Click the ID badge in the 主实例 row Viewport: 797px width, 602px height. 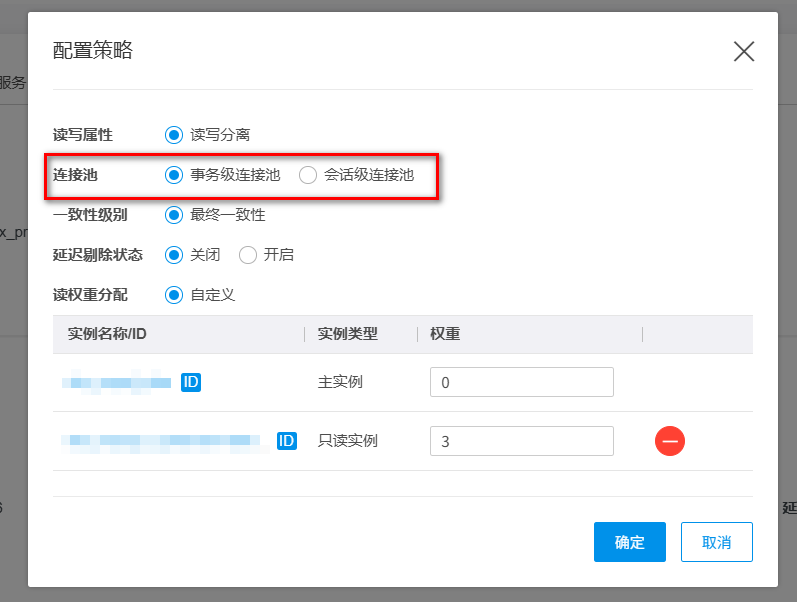pyautogui.click(x=191, y=382)
